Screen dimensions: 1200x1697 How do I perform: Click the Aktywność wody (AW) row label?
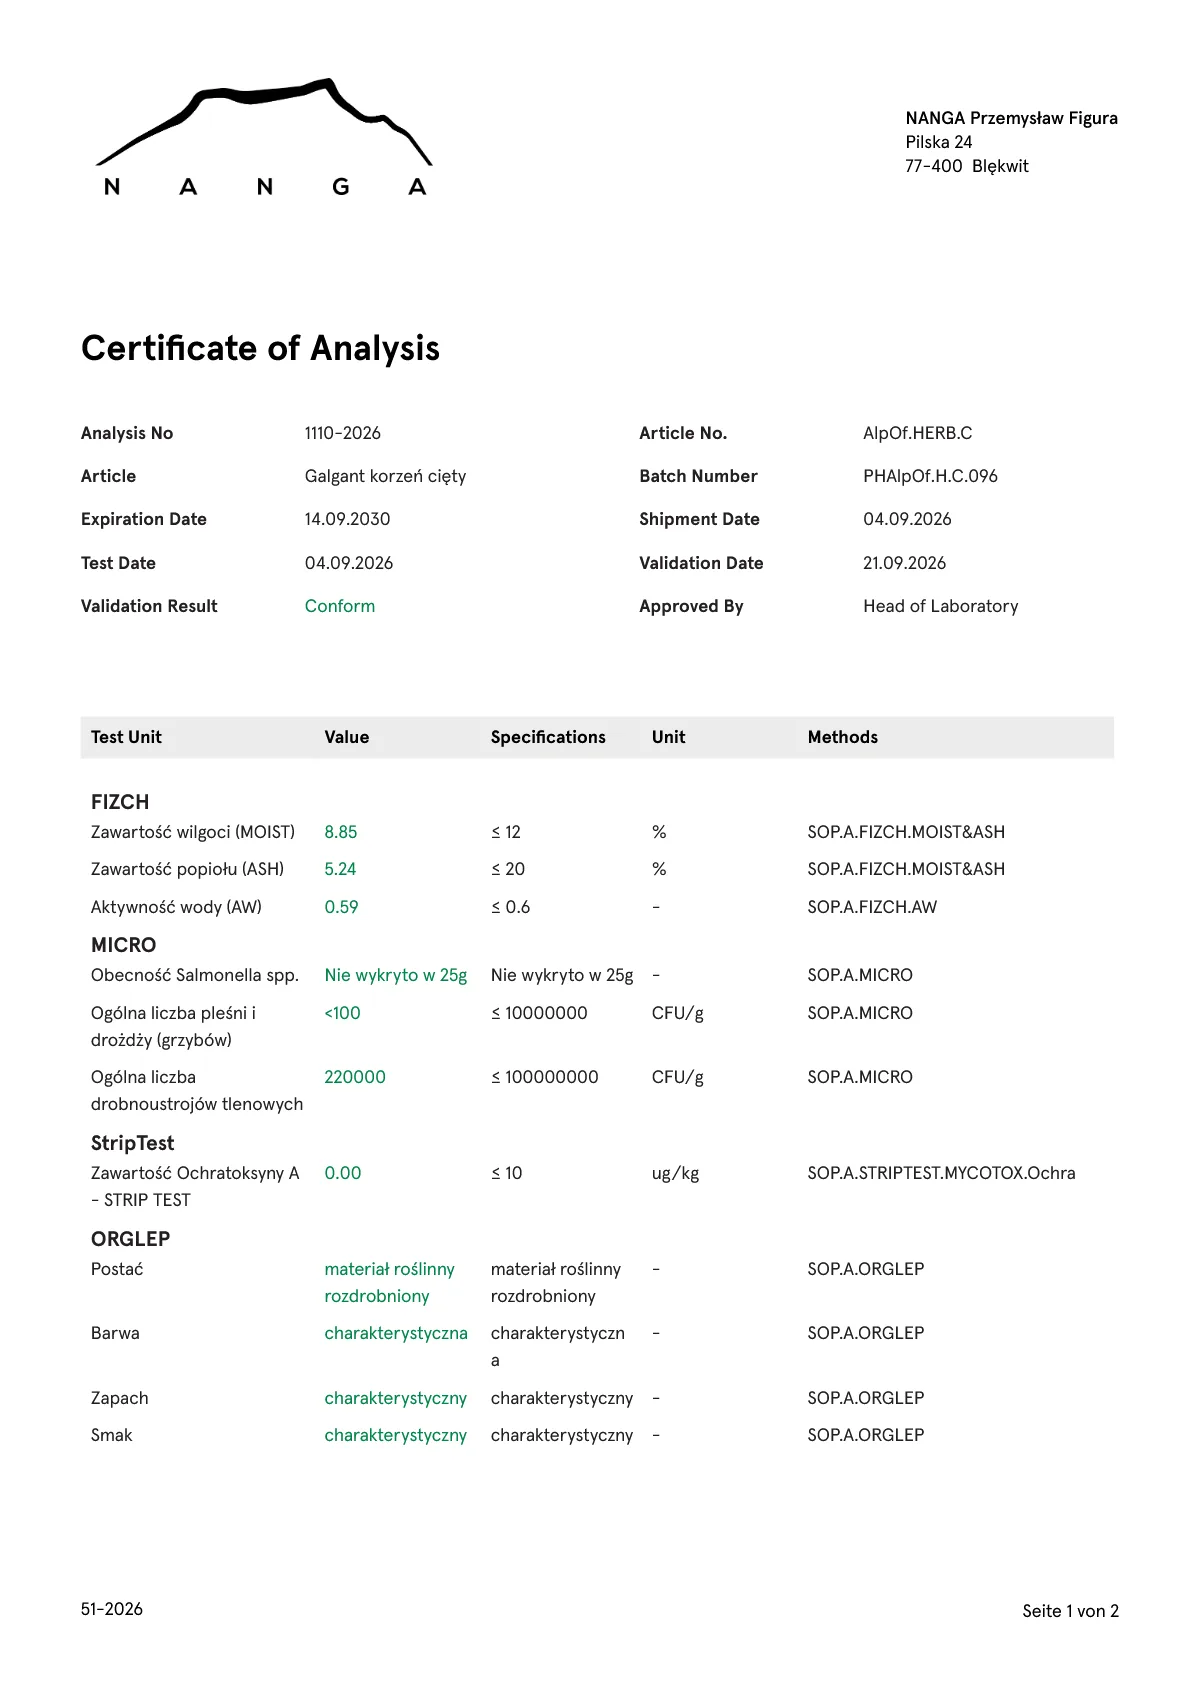(176, 907)
